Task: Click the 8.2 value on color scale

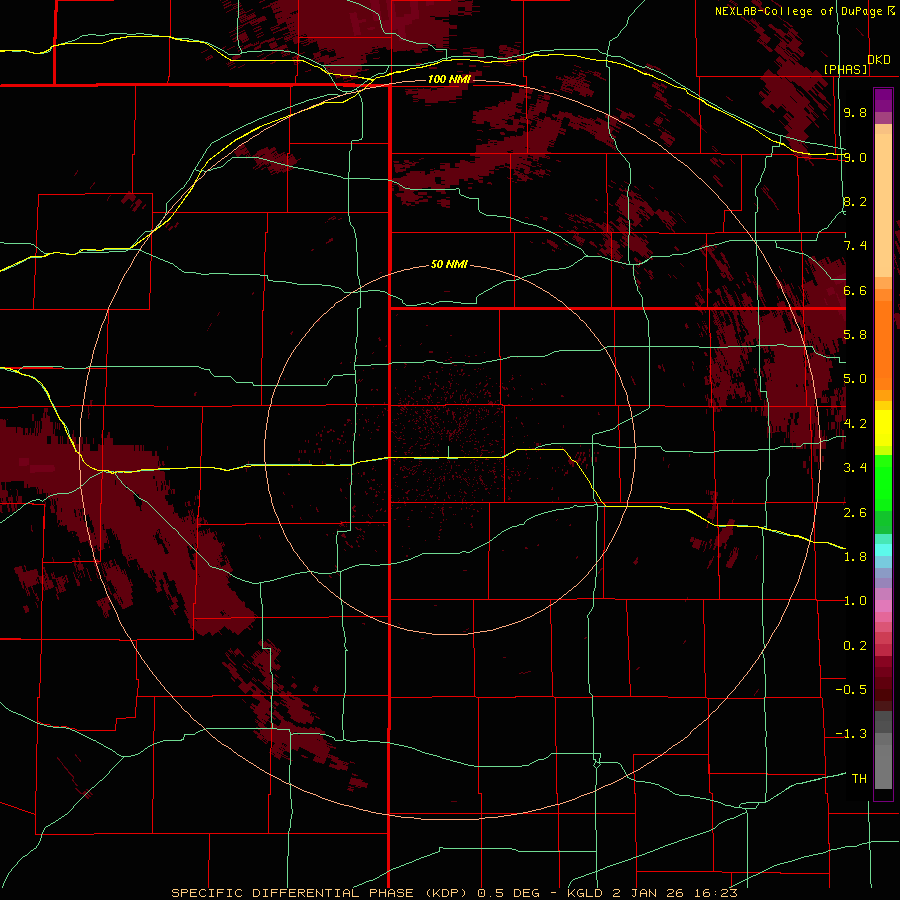Action: 855,201
